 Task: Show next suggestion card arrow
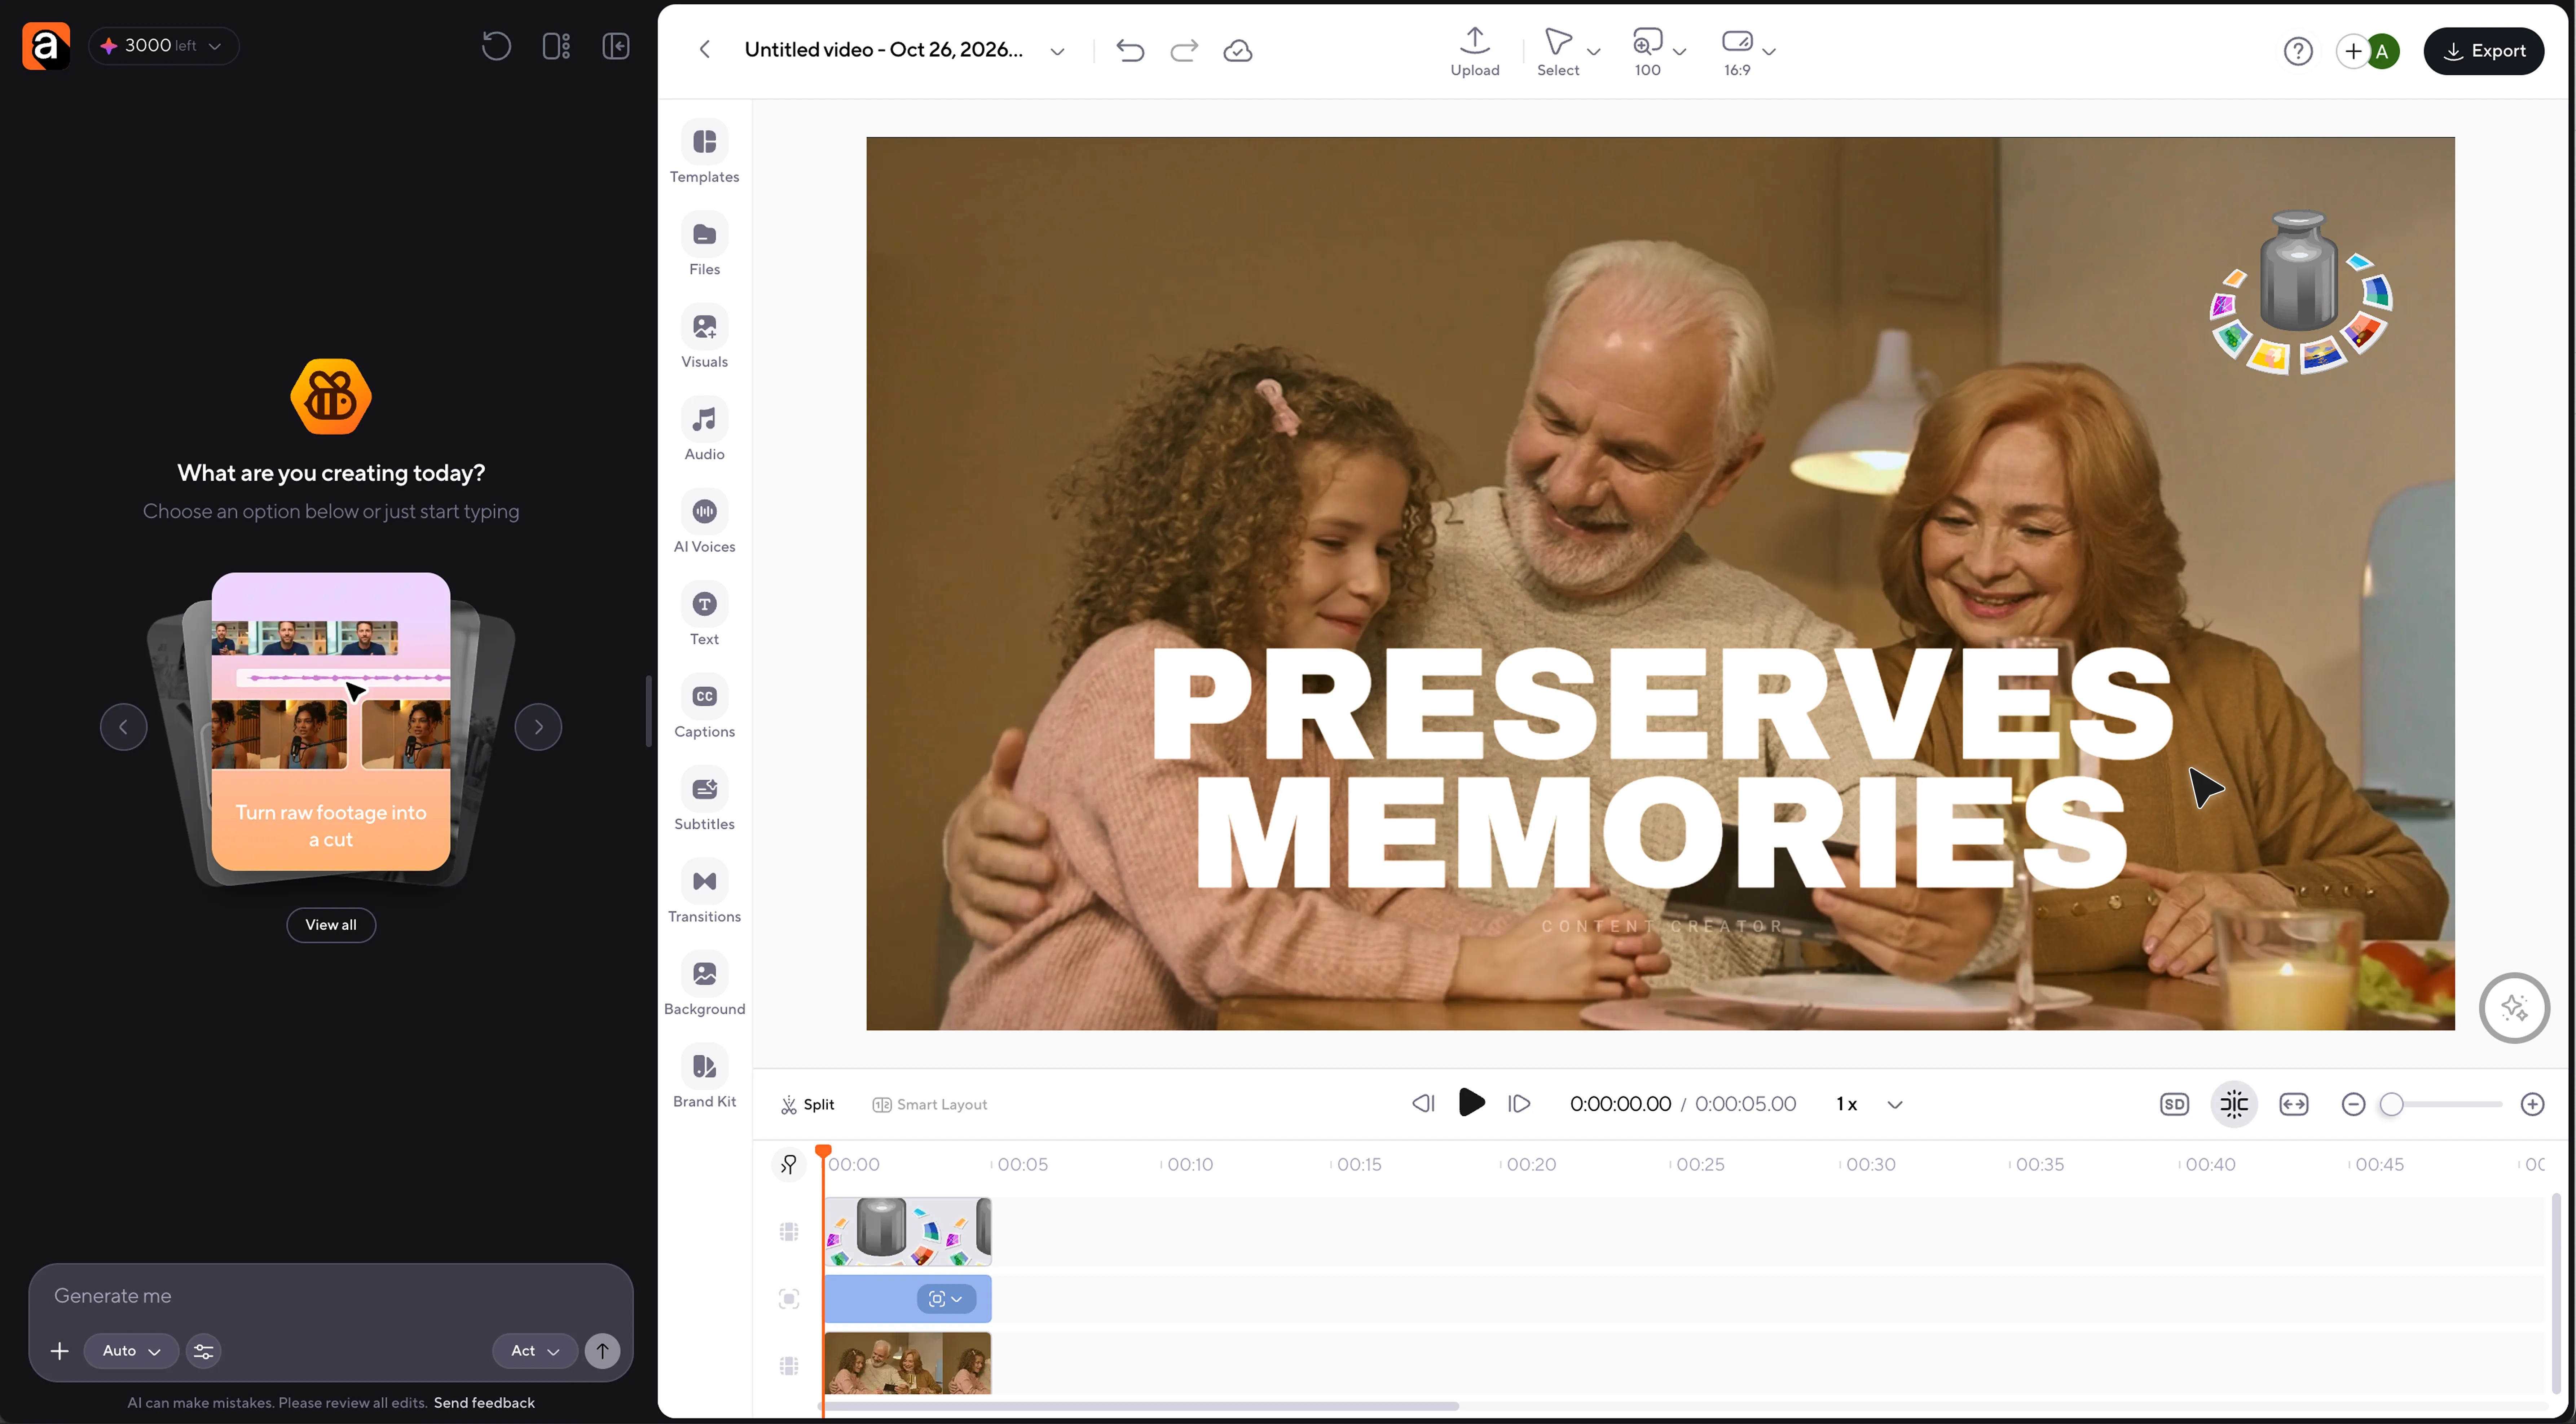(x=538, y=727)
